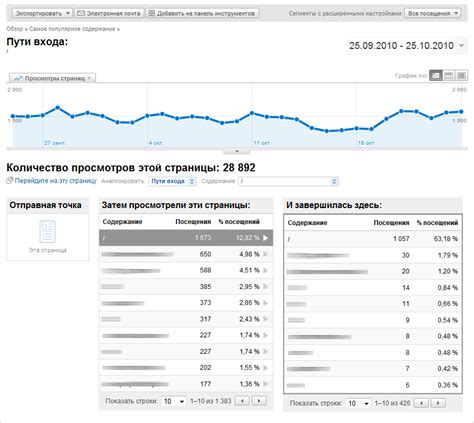Click arrow on the 588 visits row
The width and height of the screenshot is (474, 423).
click(x=266, y=270)
